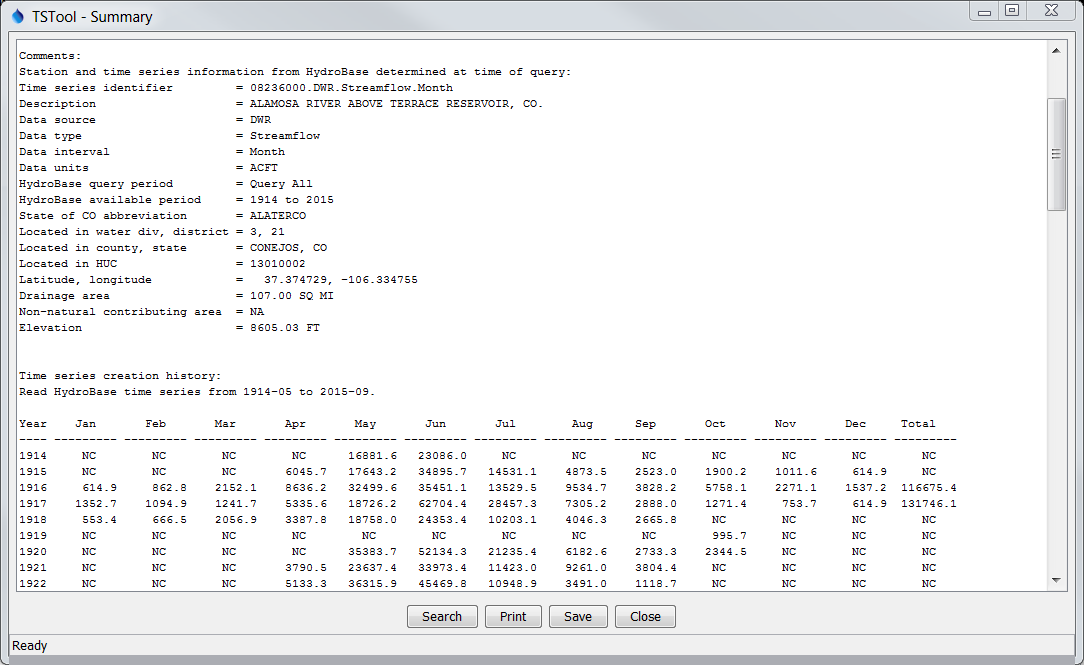Click the Search button
The height and width of the screenshot is (665, 1084).
click(x=442, y=616)
